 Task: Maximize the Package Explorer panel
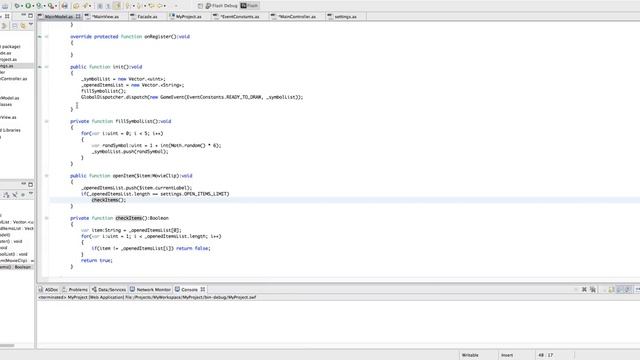31,16
